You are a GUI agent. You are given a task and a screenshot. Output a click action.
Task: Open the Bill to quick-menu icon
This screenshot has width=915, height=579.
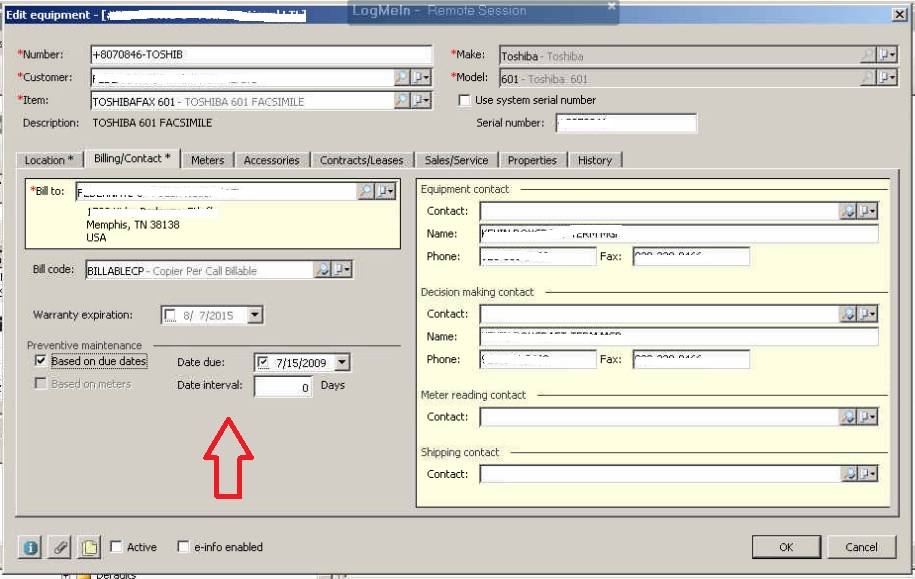click(x=385, y=191)
